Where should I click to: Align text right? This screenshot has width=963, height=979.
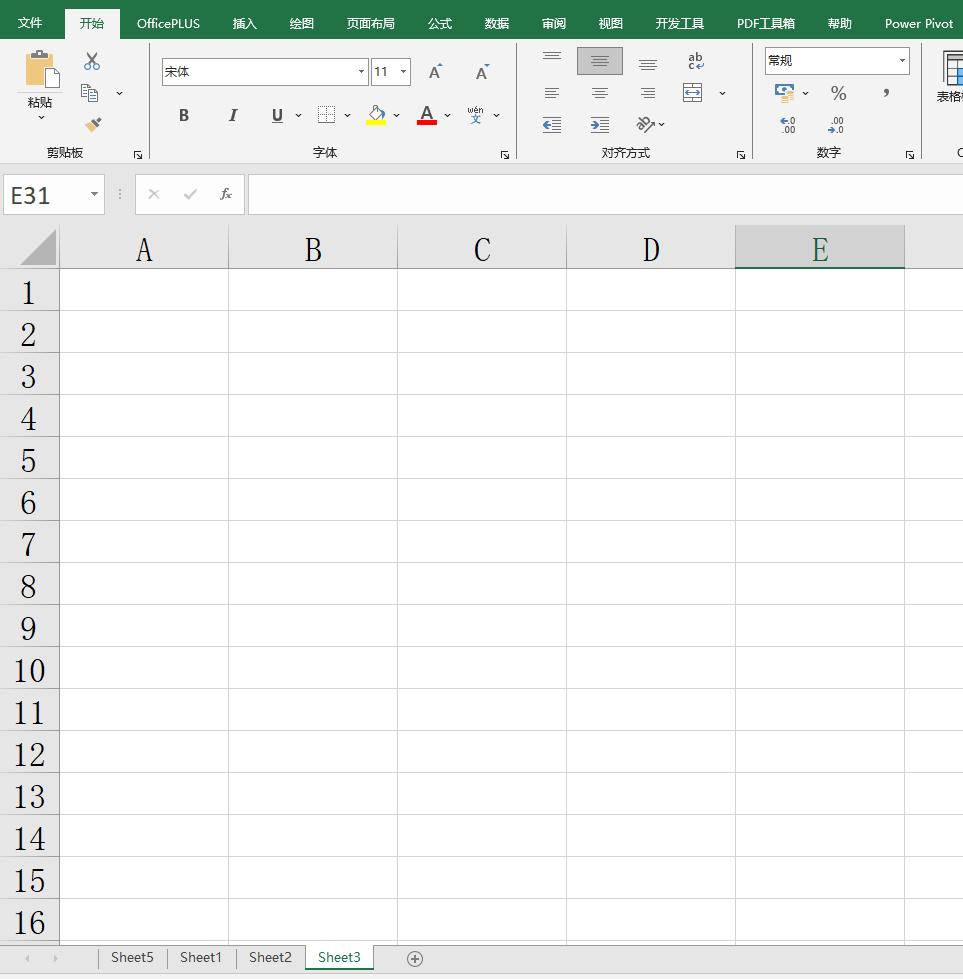click(x=648, y=93)
